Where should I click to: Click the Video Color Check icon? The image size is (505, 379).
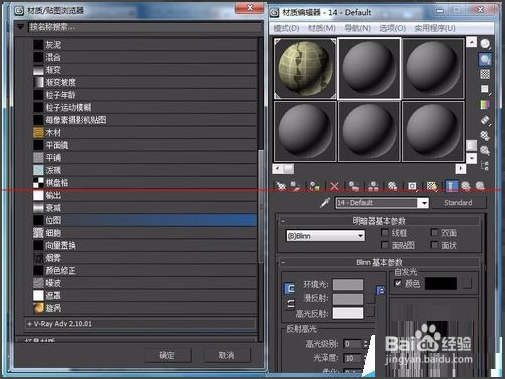point(485,105)
